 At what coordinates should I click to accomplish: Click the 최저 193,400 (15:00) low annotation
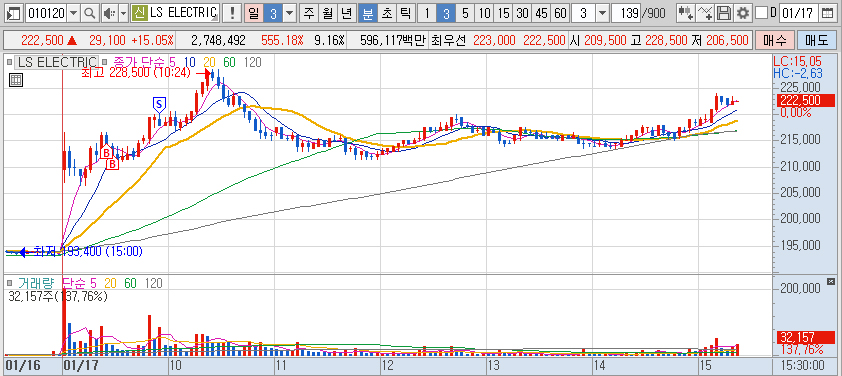(x=88, y=251)
